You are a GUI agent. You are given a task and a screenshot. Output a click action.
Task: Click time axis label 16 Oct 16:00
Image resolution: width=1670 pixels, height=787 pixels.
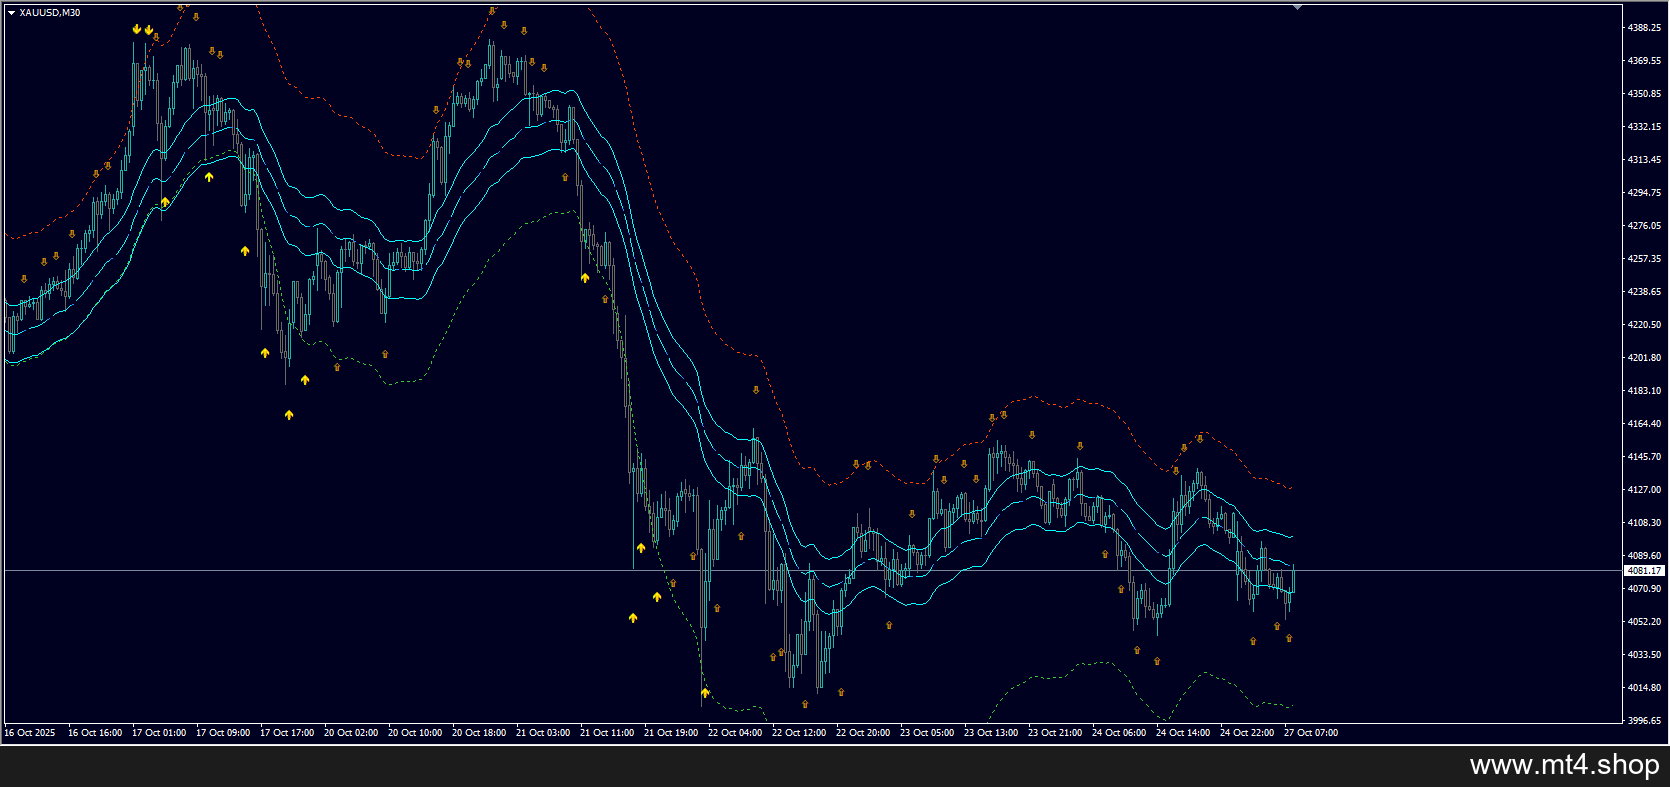coord(95,733)
